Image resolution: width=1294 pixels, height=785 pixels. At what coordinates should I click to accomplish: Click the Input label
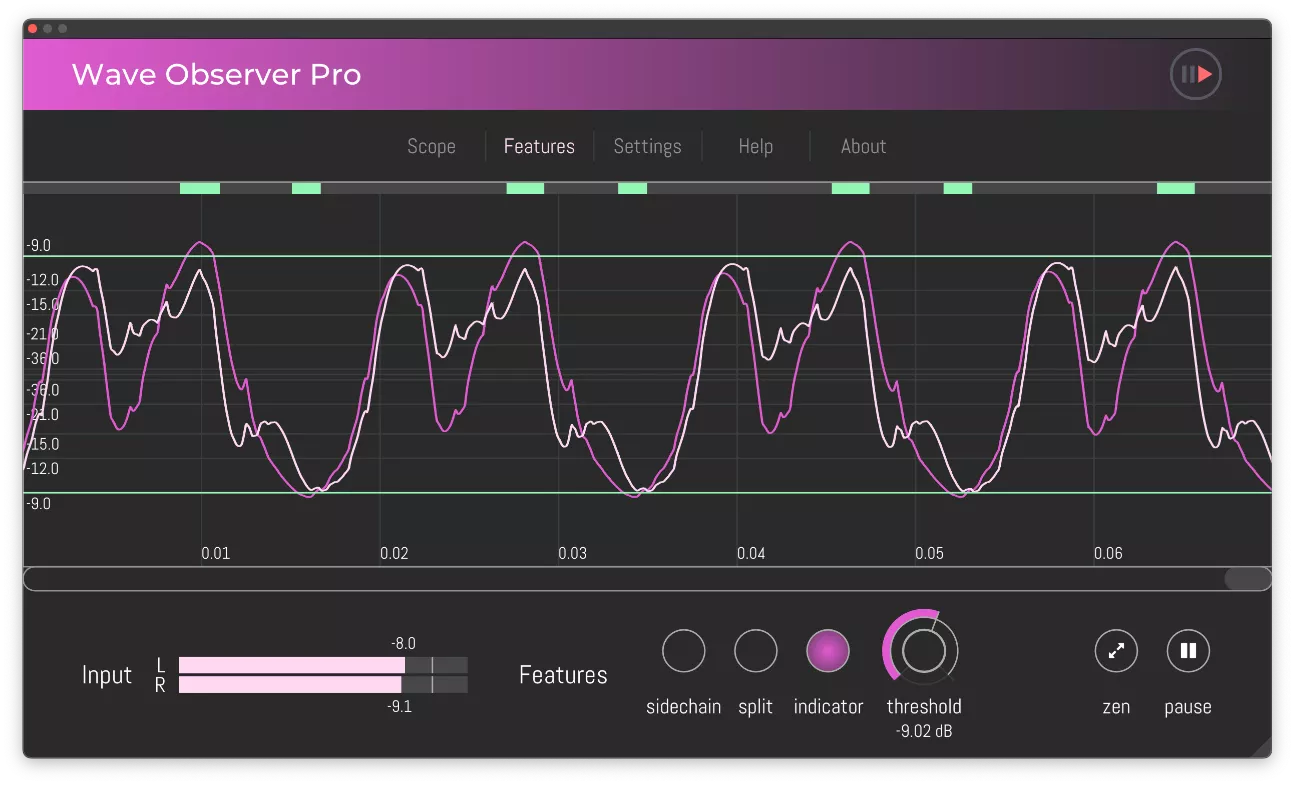coord(107,675)
